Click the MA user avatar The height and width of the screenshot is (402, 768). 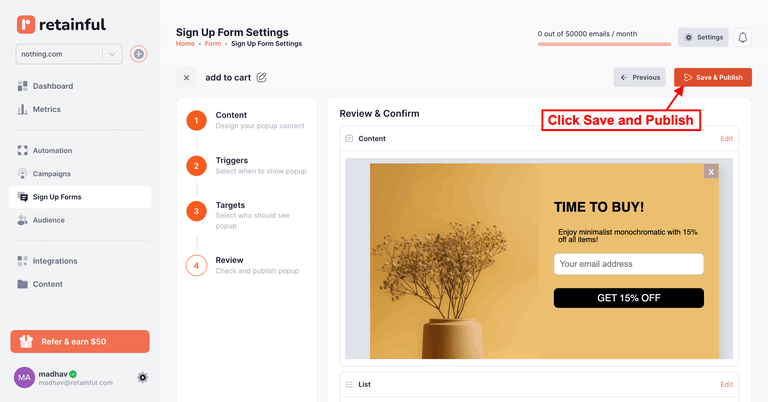pos(24,377)
